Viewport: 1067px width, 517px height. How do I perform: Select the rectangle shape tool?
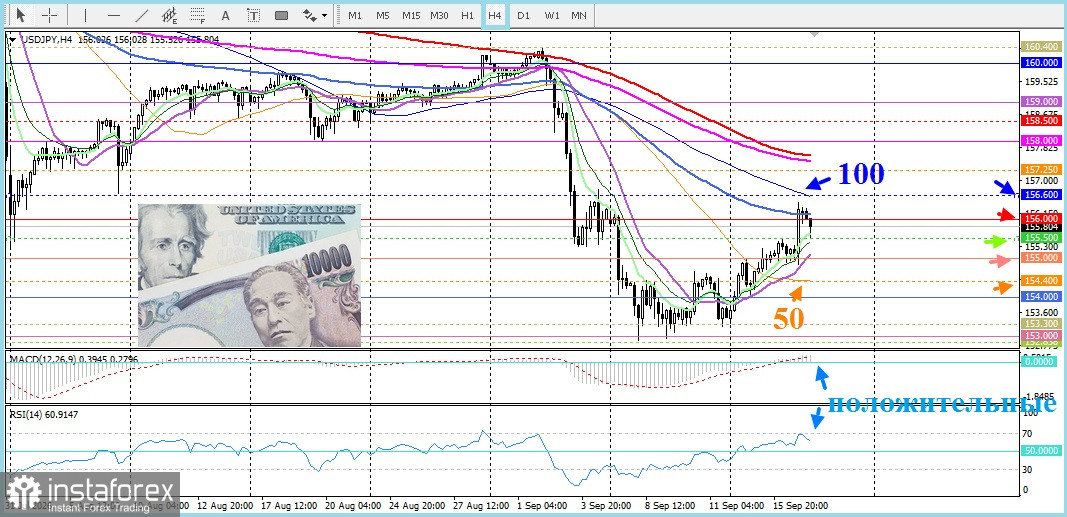coord(281,15)
